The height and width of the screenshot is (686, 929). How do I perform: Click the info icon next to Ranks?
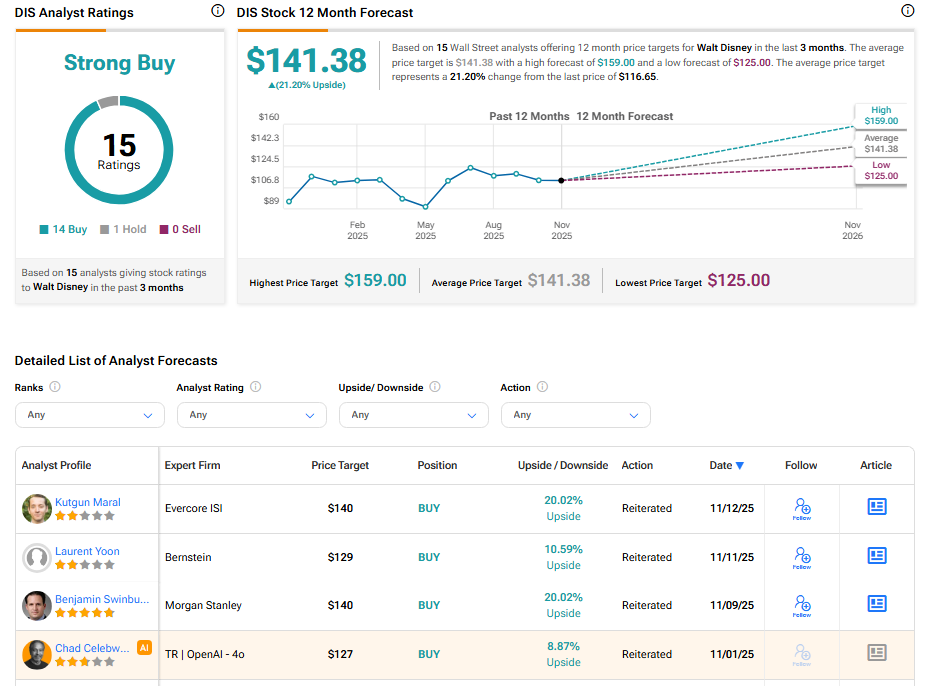[55, 387]
